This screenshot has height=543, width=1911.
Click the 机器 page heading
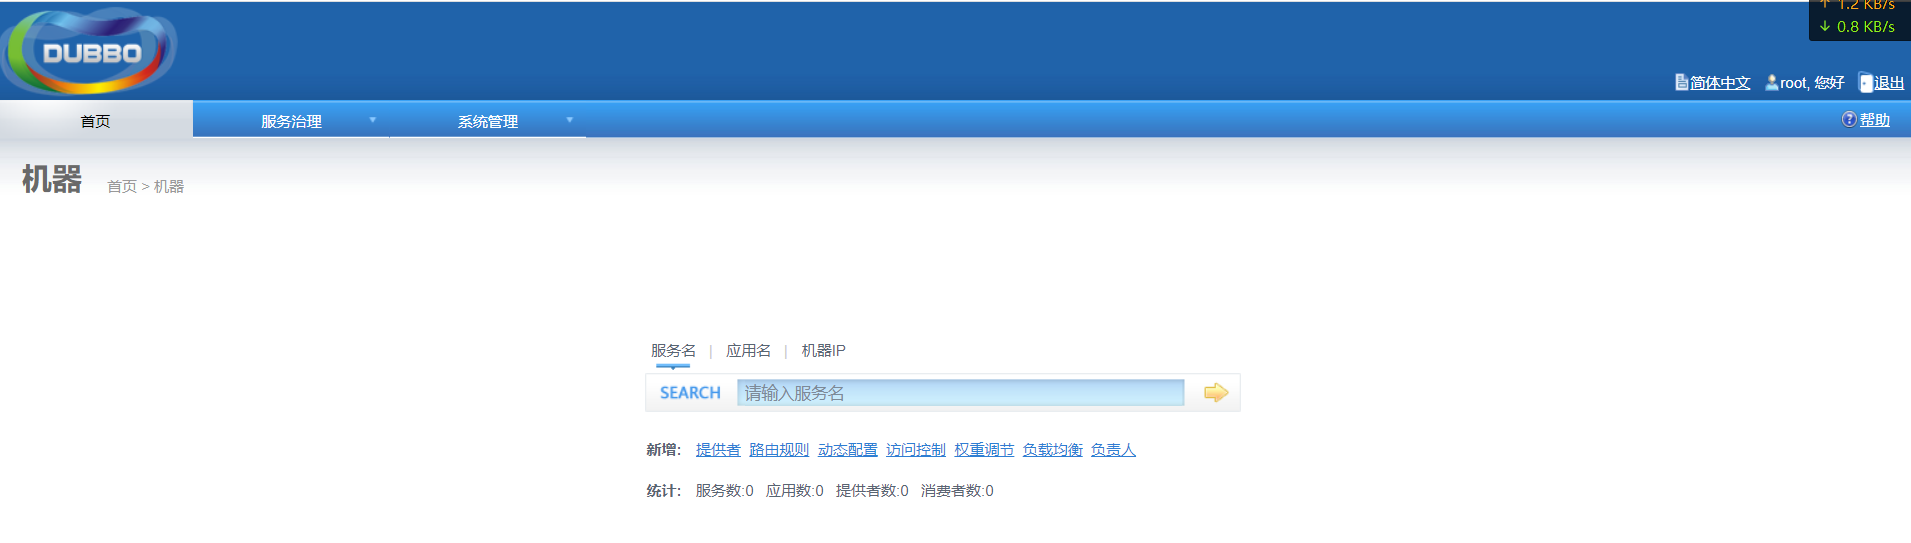[52, 179]
